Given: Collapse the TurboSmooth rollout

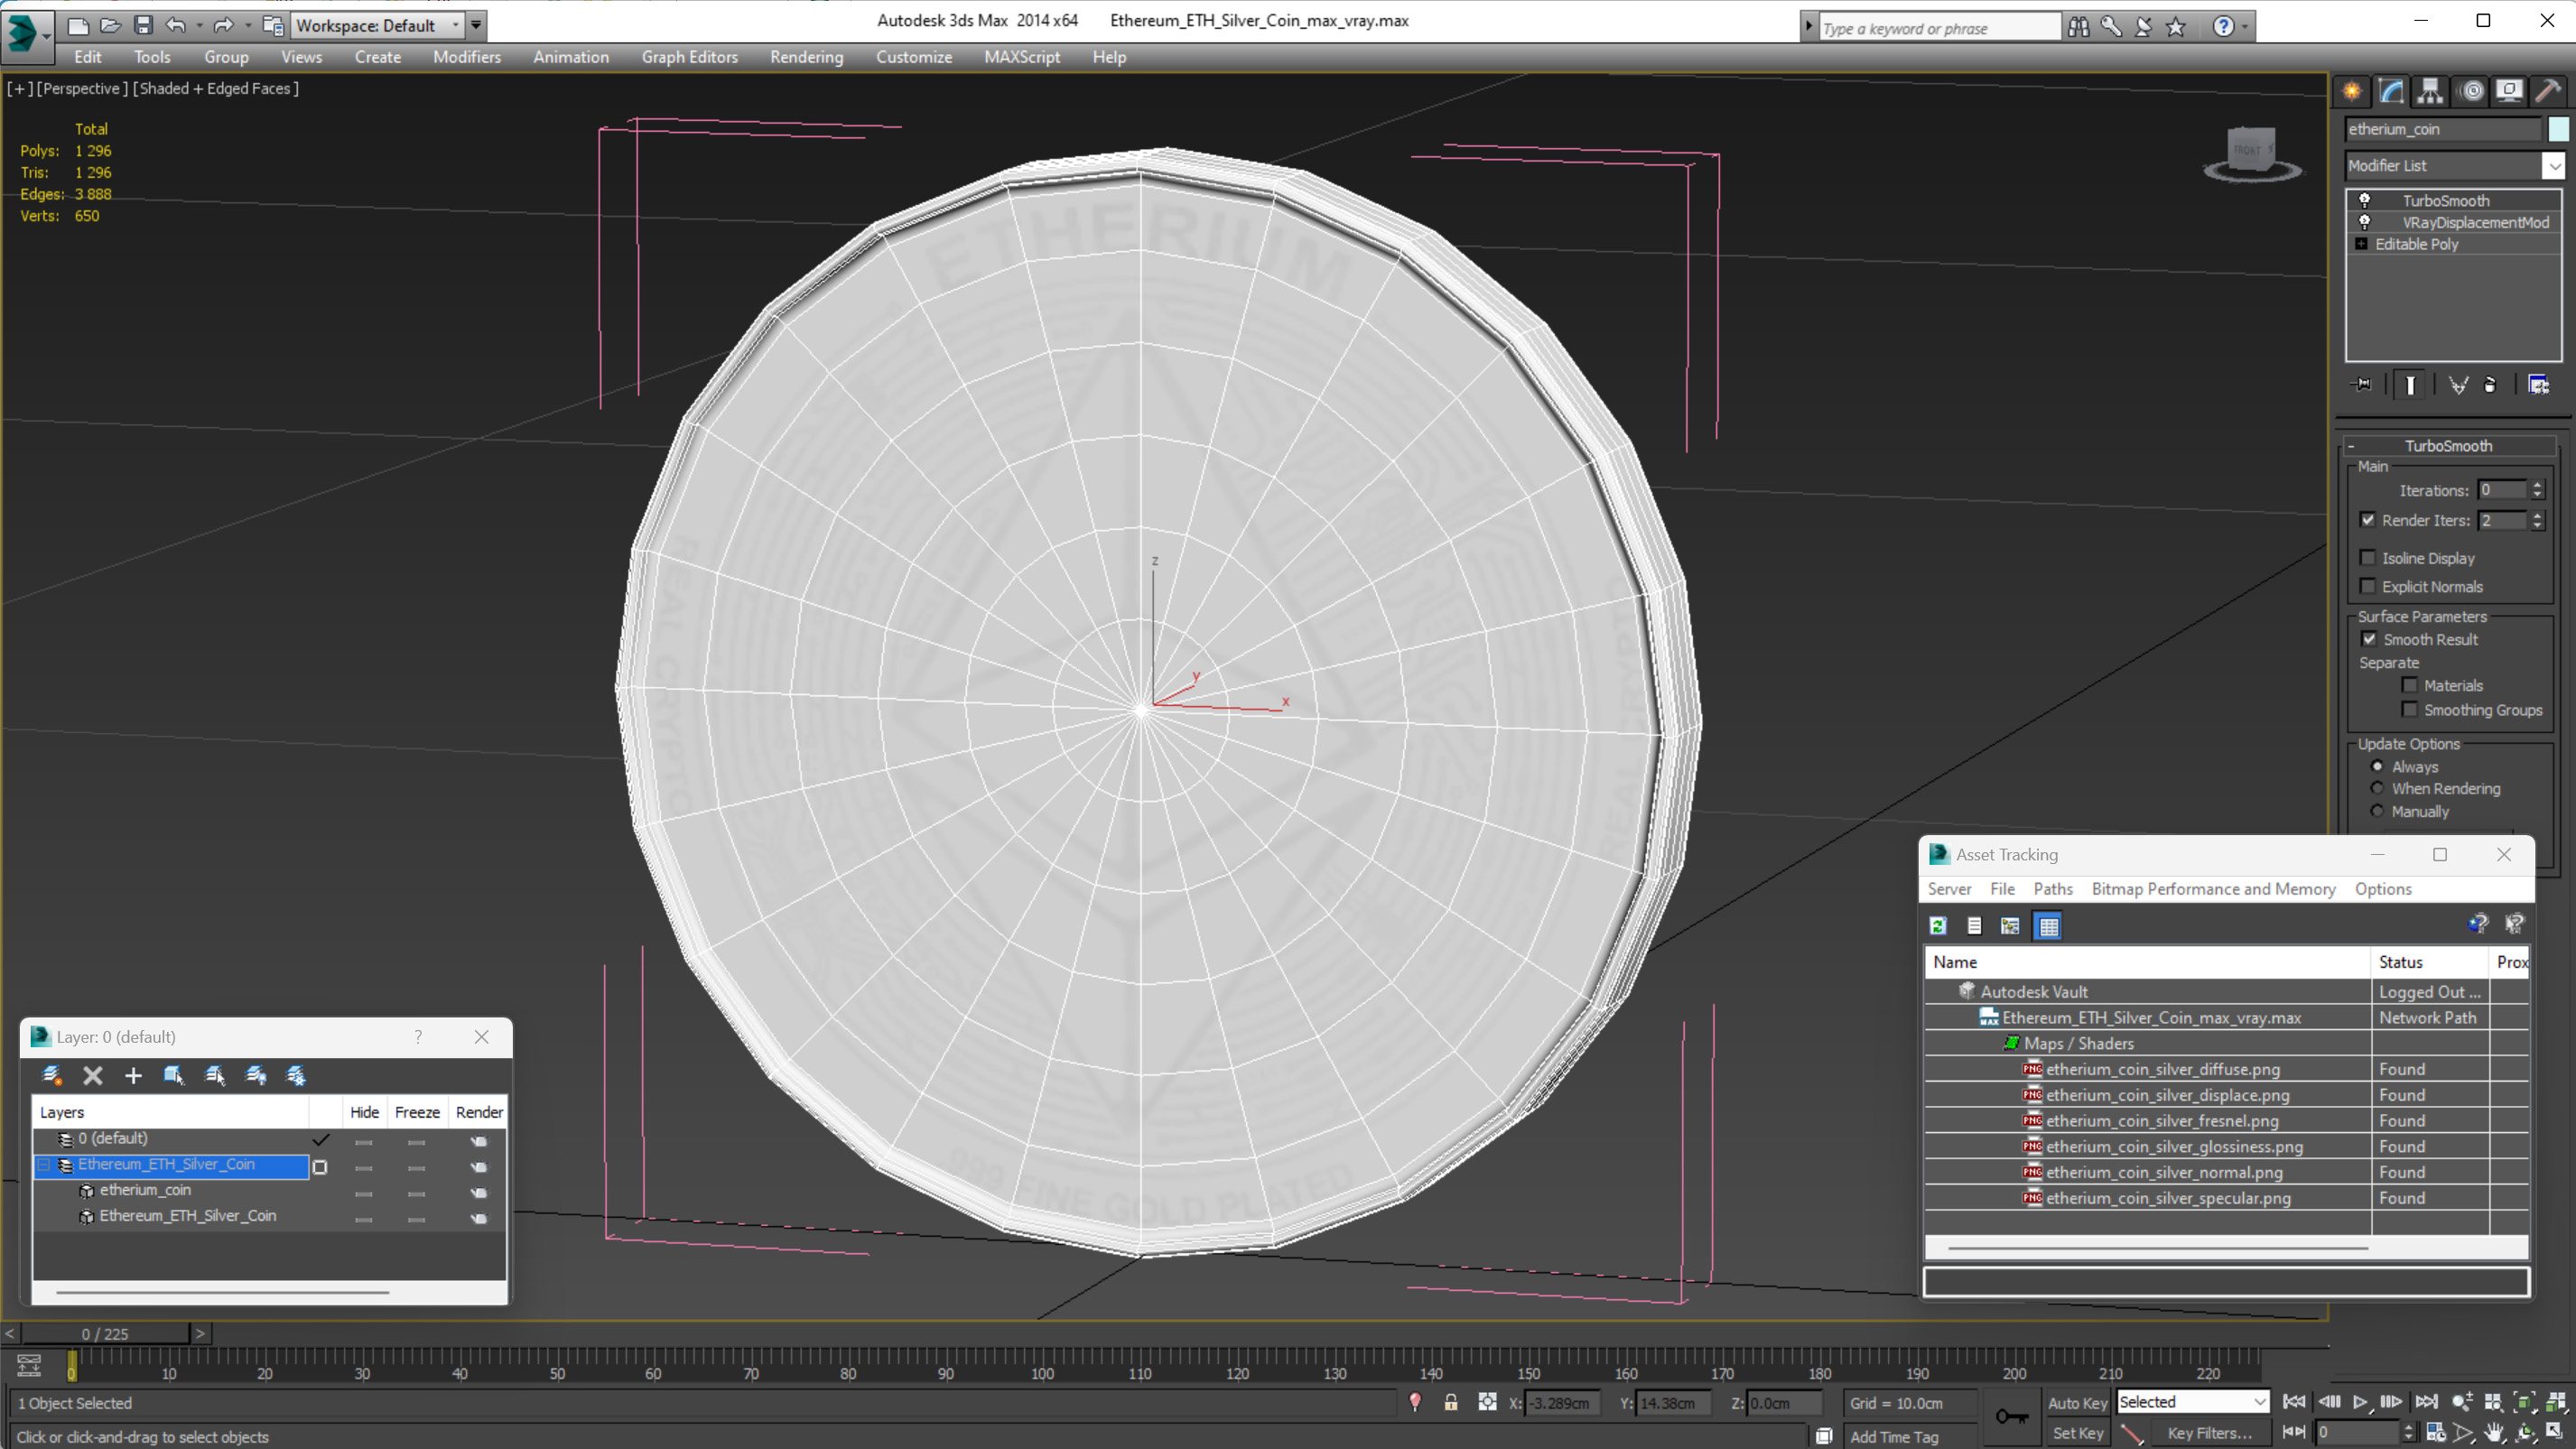Looking at the screenshot, I should point(2351,446).
